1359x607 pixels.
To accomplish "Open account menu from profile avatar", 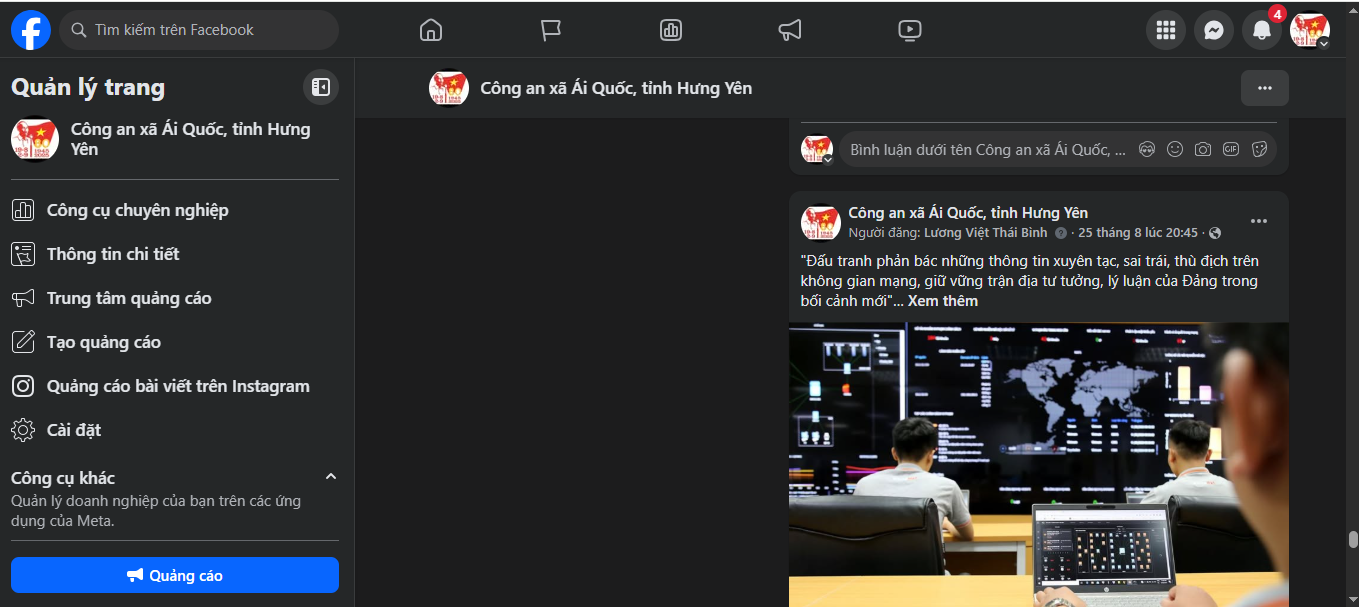I will coord(1310,30).
